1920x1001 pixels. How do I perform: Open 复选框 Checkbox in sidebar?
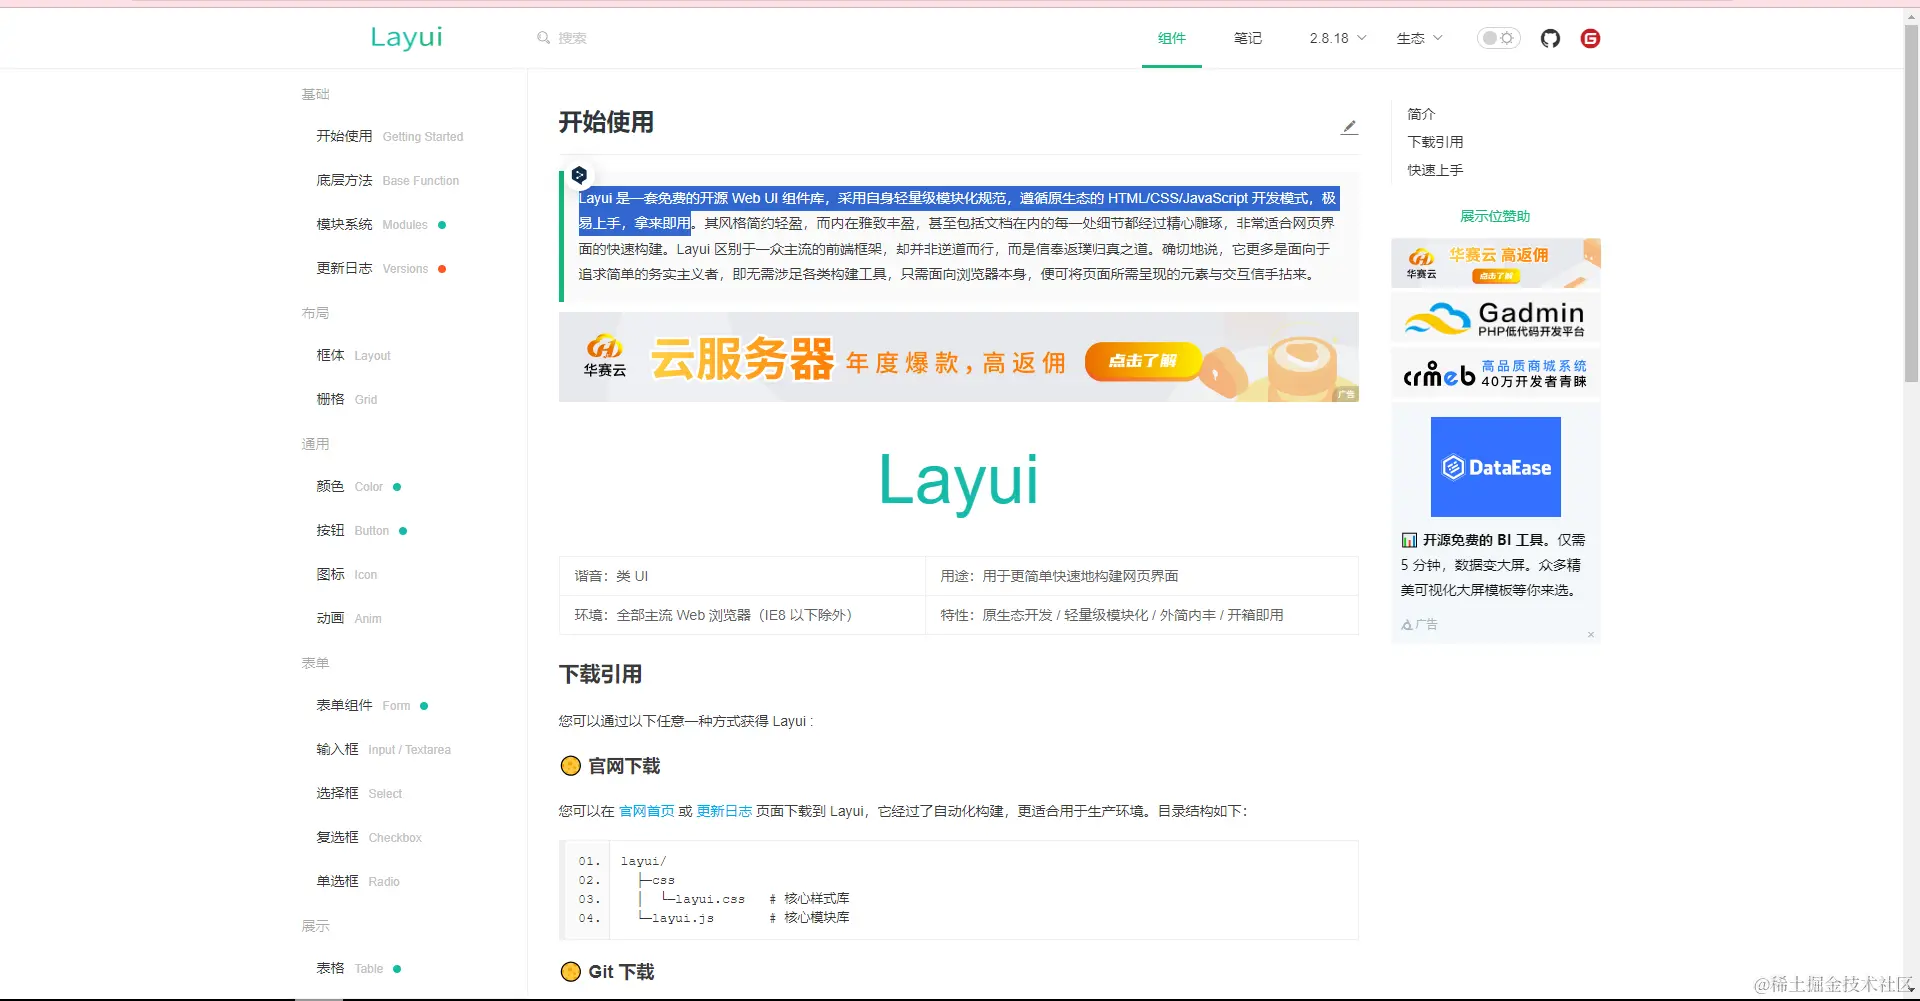coord(369,837)
